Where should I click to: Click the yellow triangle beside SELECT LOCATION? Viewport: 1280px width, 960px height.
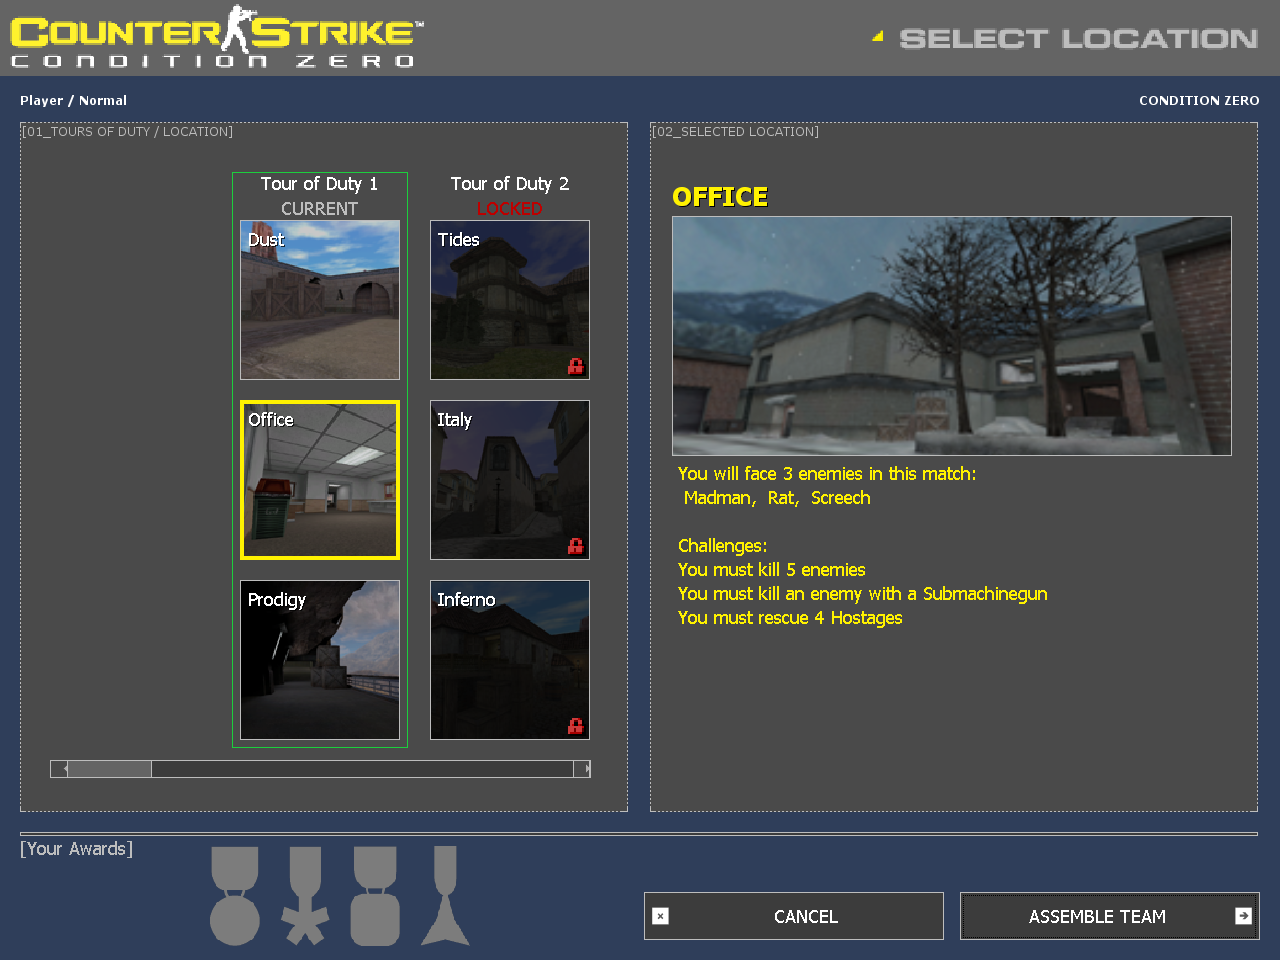[x=878, y=37]
